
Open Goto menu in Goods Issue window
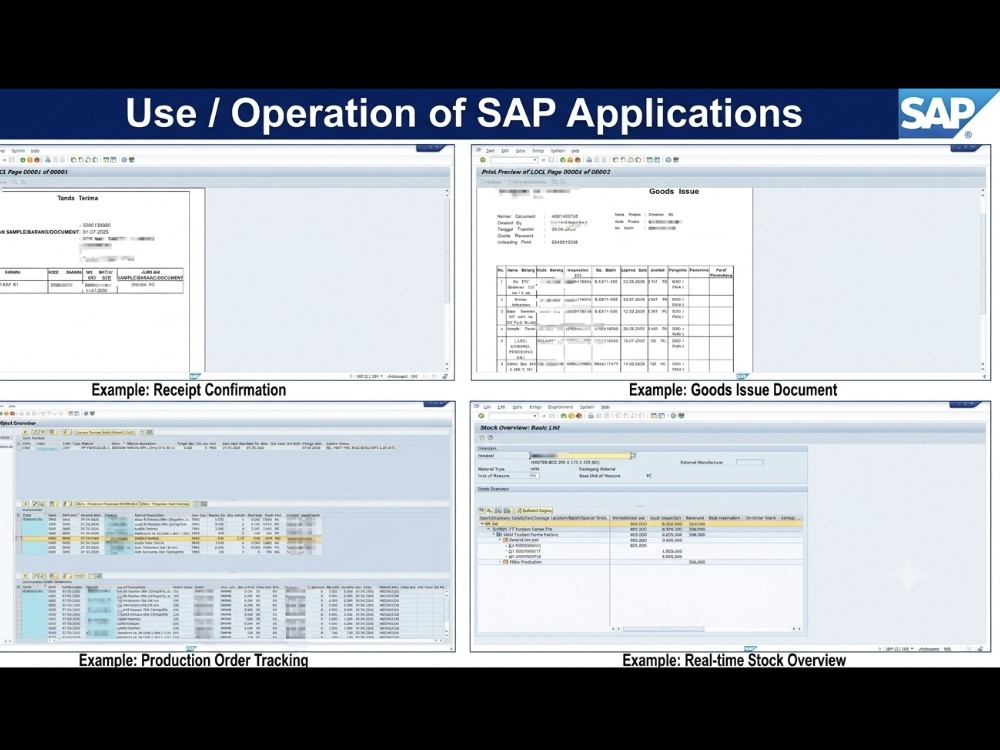point(520,151)
